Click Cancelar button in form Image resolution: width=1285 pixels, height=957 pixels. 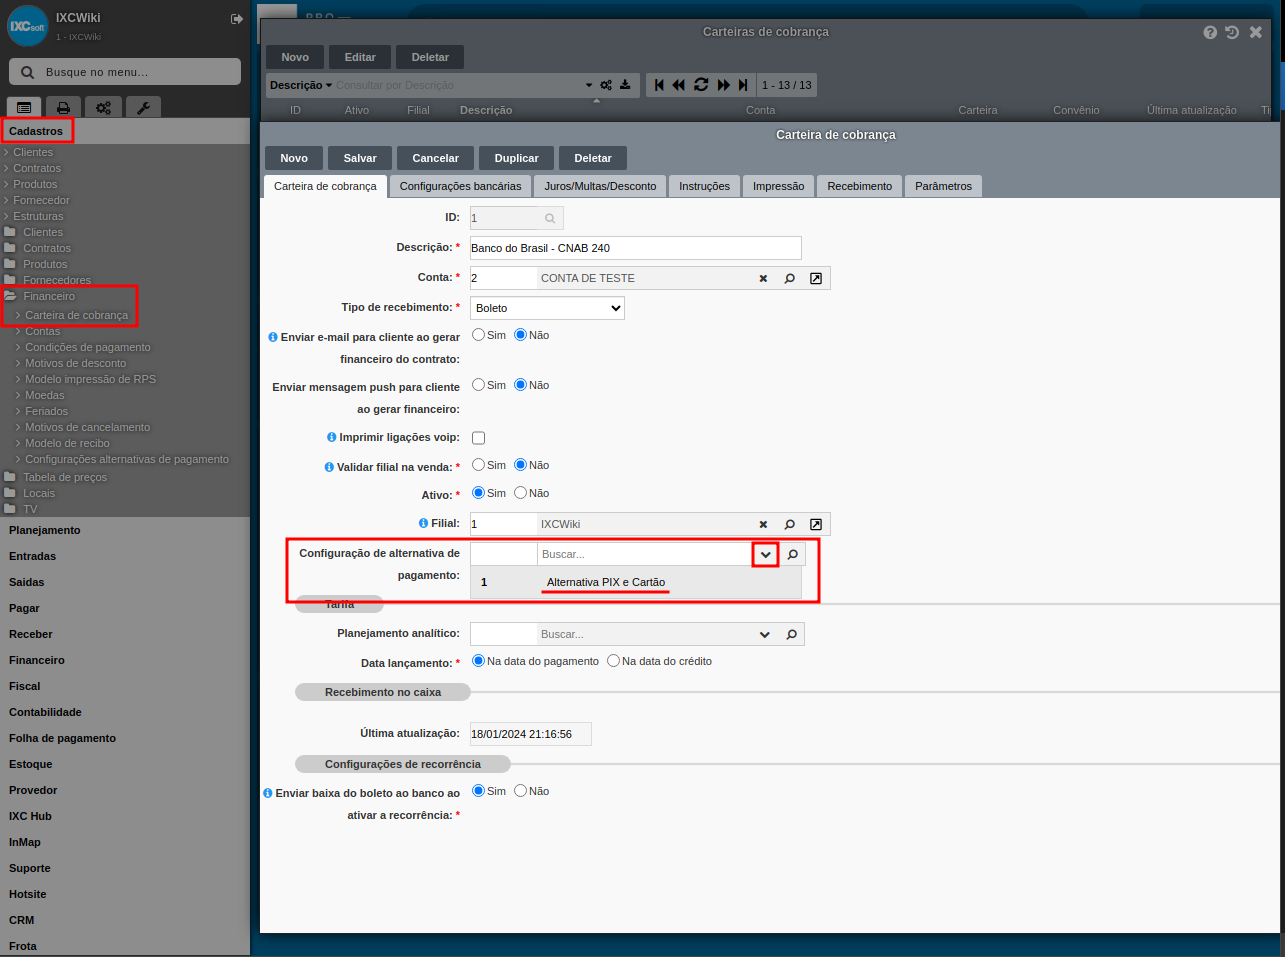pyautogui.click(x=436, y=158)
